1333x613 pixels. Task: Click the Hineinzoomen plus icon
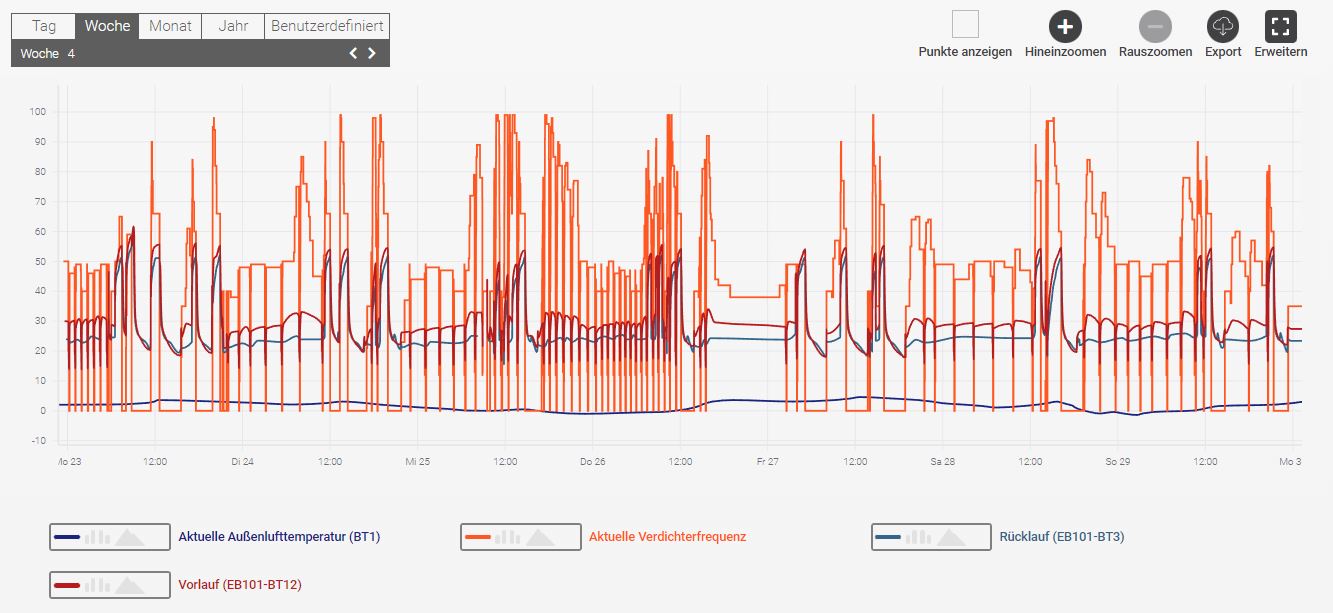(1065, 26)
